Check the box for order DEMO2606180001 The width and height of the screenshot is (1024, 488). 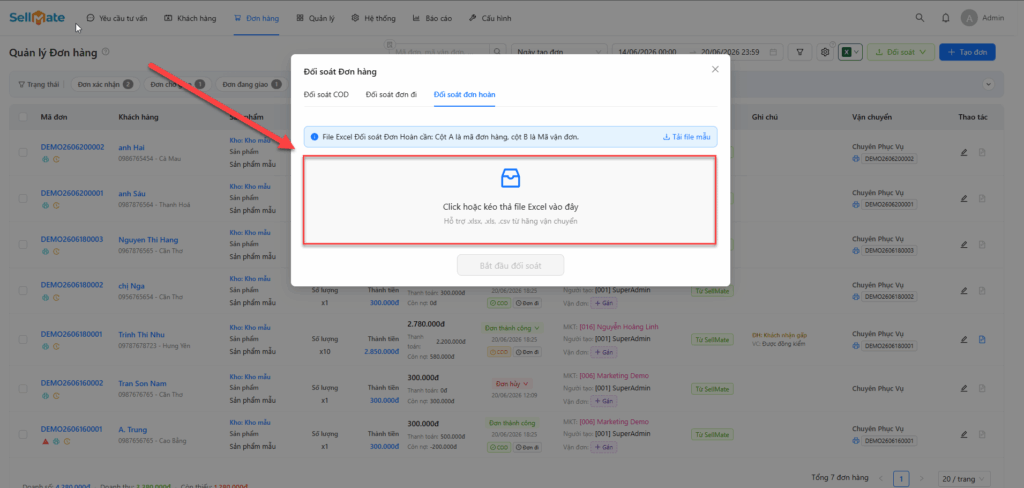(24, 340)
